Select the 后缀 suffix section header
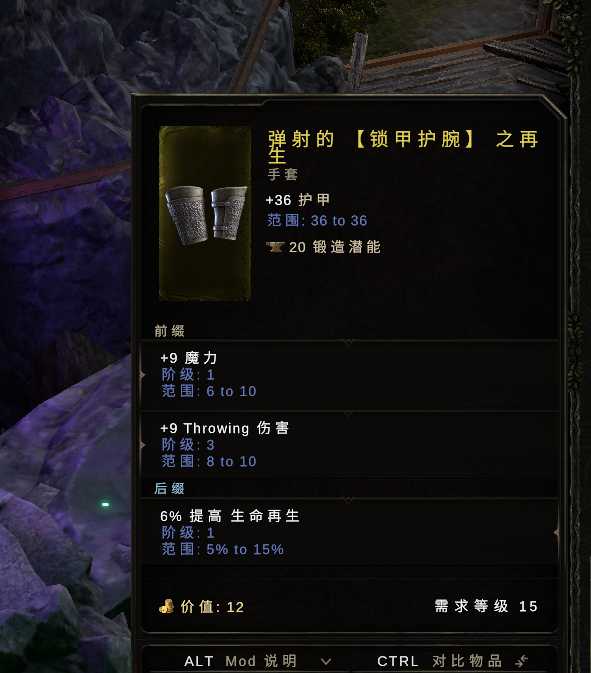Screen dimensions: 591x673 coord(169,488)
